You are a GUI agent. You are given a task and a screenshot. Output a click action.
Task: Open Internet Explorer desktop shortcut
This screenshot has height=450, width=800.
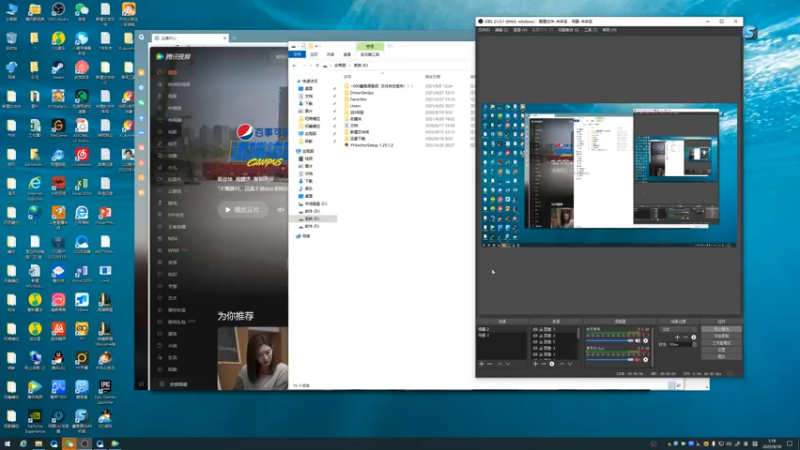click(35, 187)
